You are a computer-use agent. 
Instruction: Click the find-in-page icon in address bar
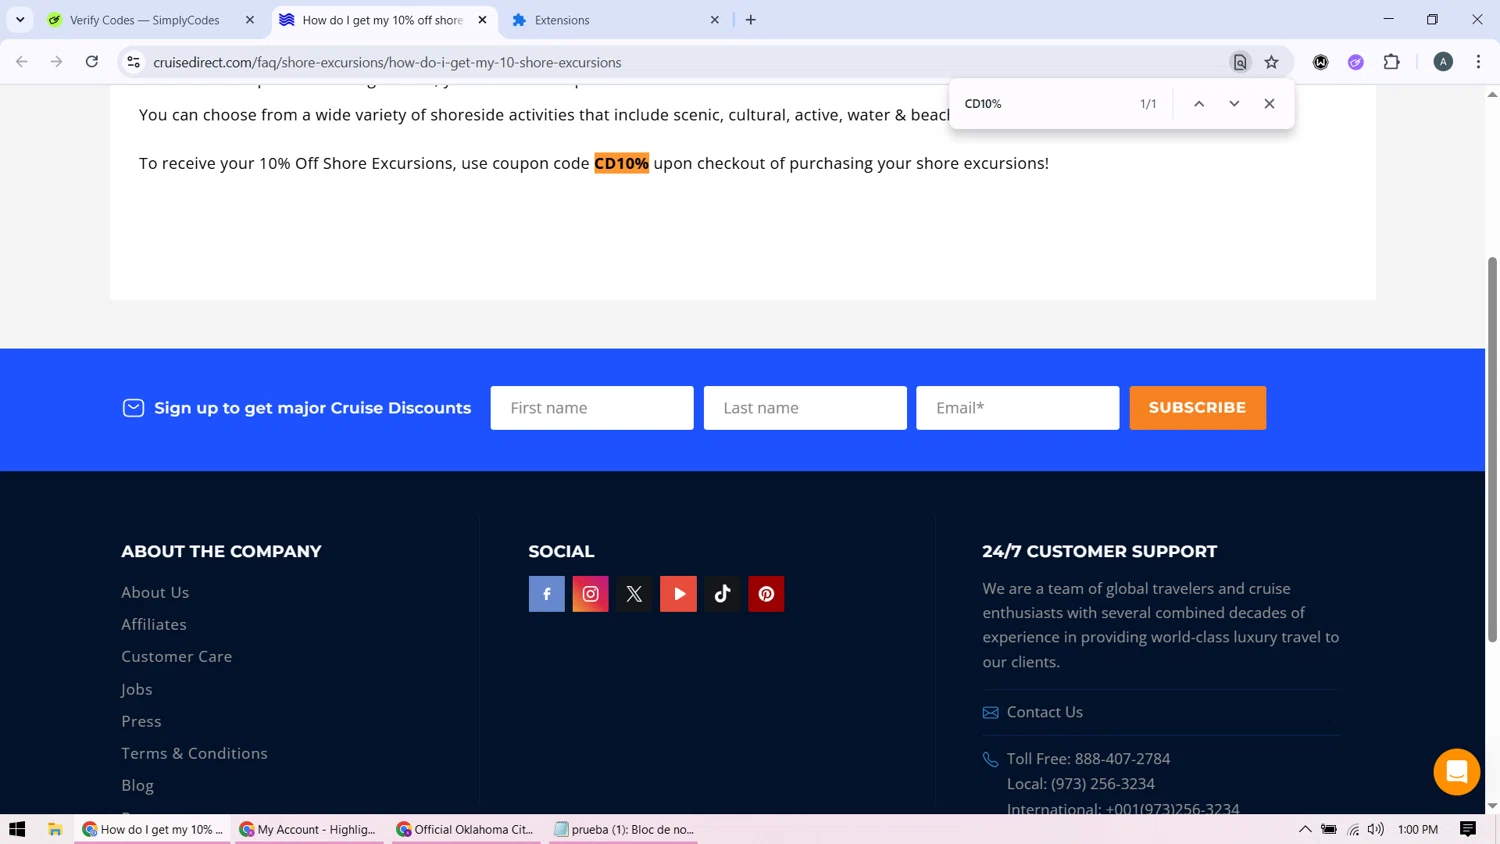click(x=1239, y=62)
